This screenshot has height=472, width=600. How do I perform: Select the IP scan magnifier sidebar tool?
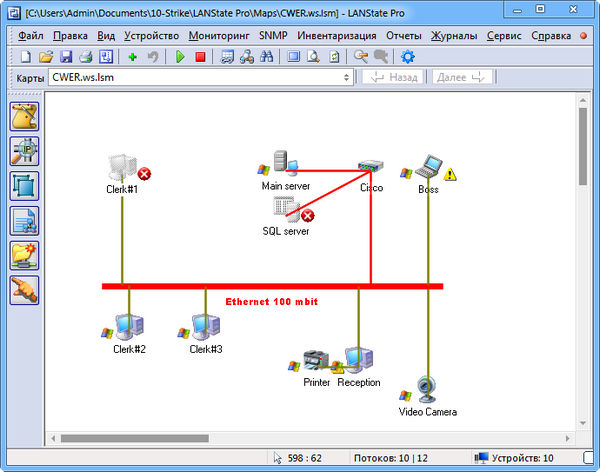point(24,151)
